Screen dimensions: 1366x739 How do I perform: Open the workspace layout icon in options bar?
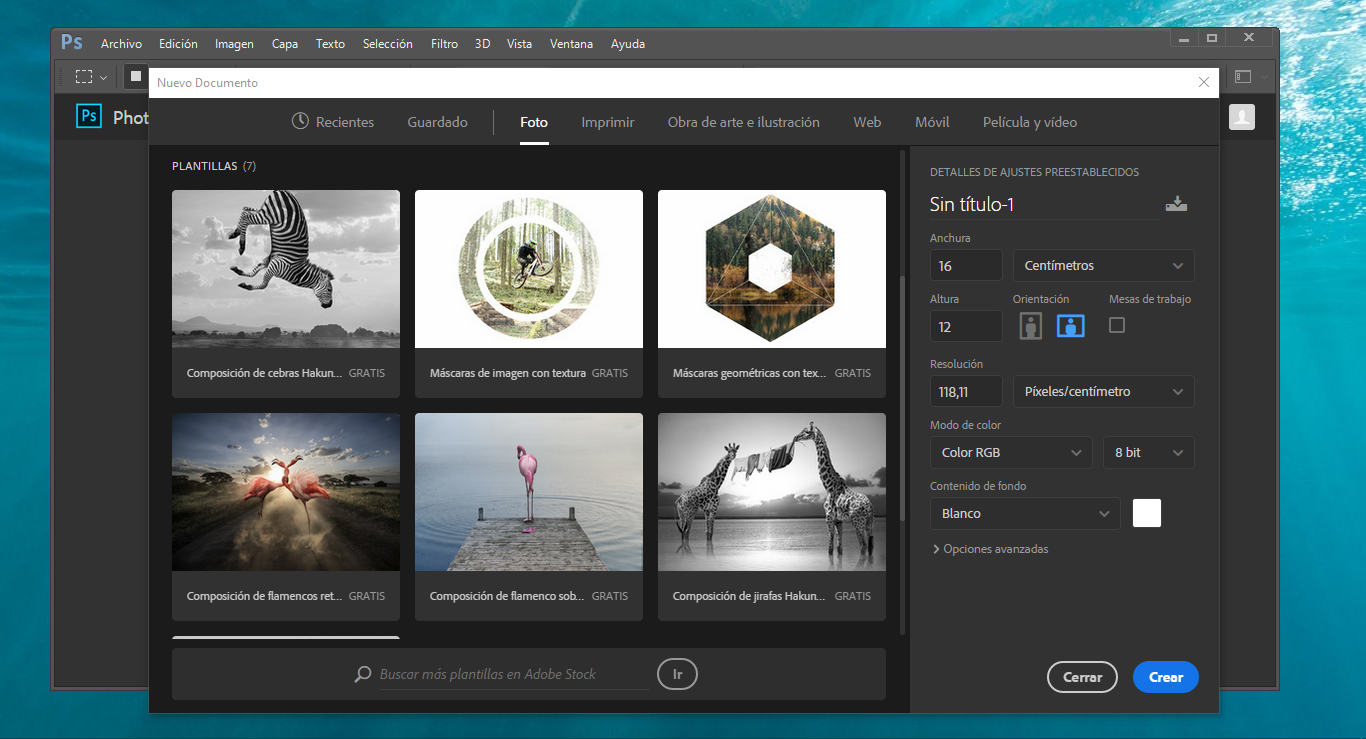point(1243,77)
